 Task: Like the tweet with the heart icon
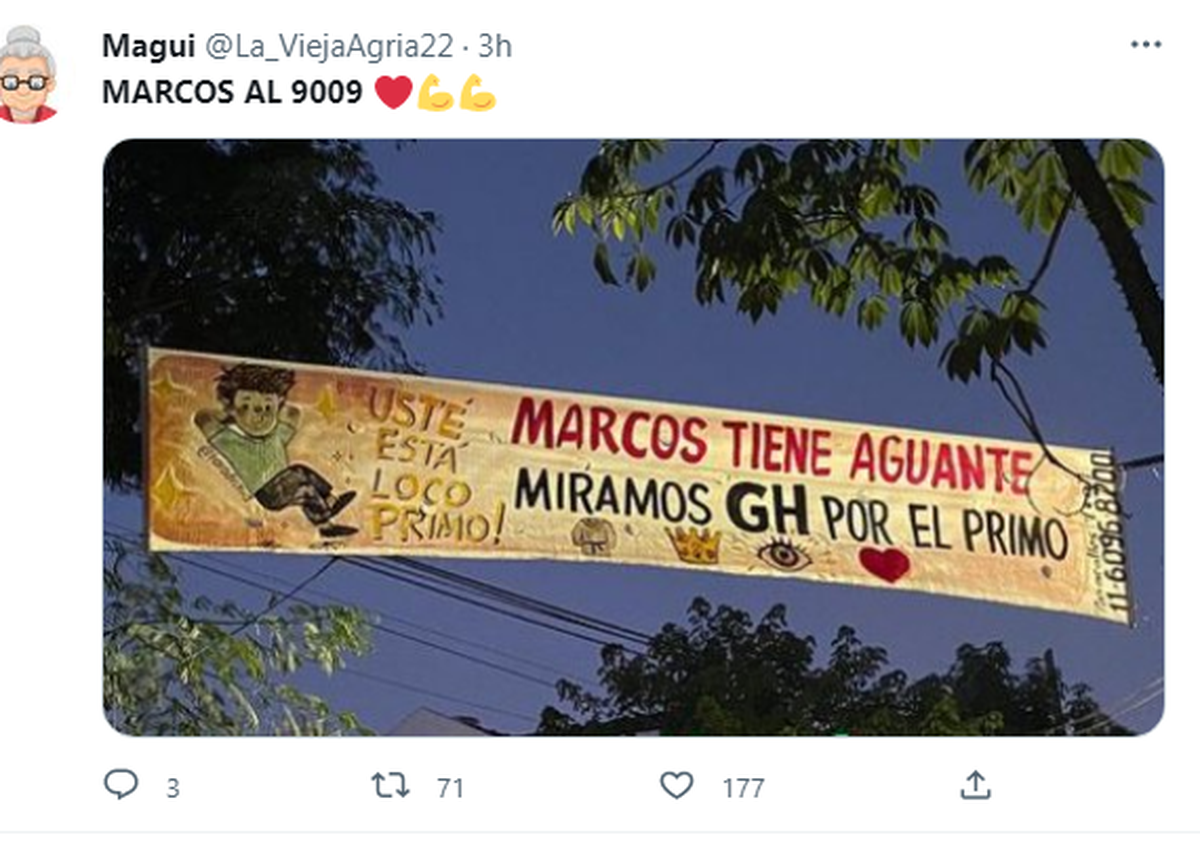[x=677, y=786]
